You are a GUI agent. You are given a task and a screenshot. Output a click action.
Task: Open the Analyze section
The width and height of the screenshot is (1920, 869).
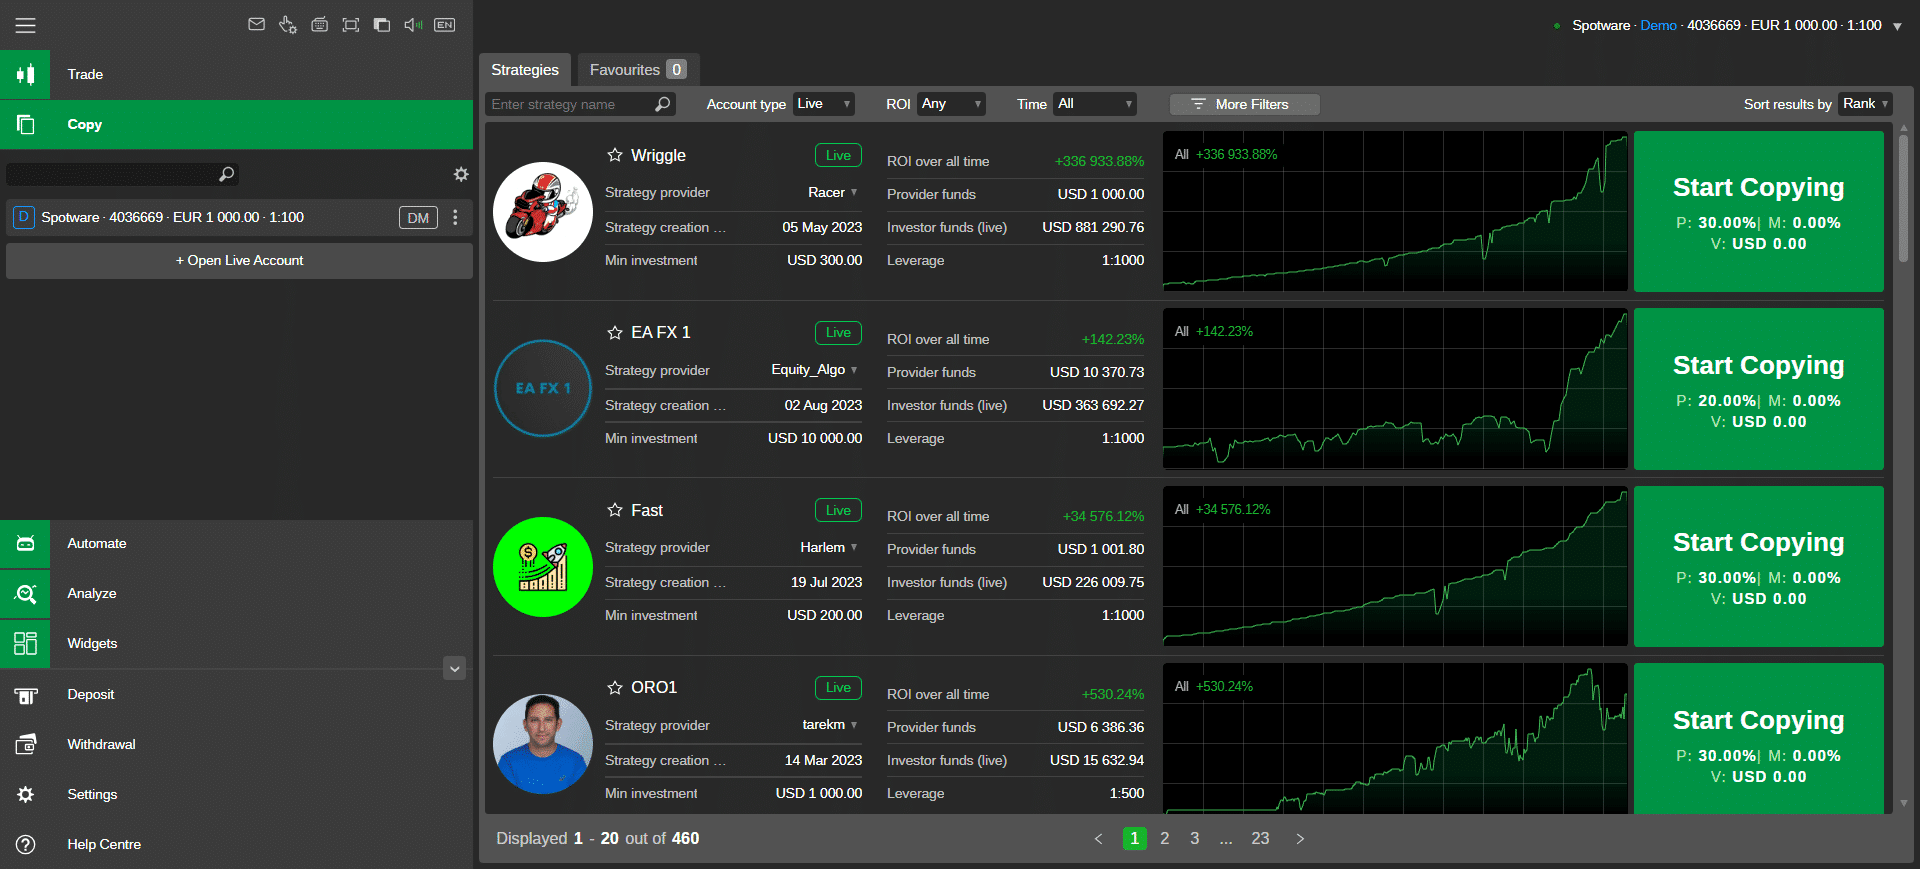91,594
